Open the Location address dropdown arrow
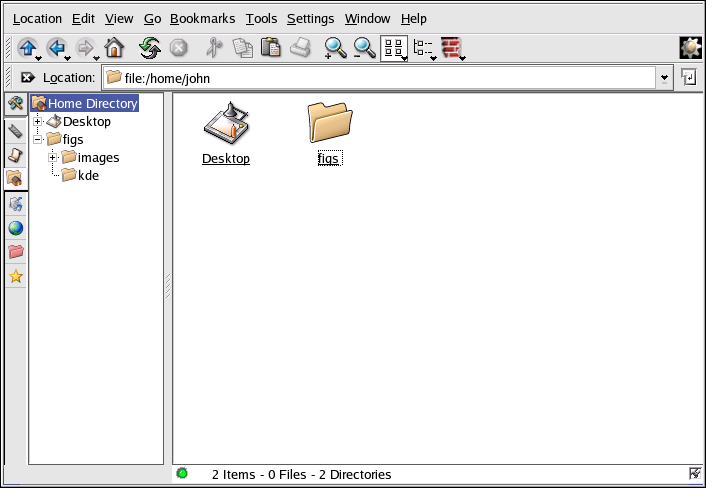 pos(664,78)
